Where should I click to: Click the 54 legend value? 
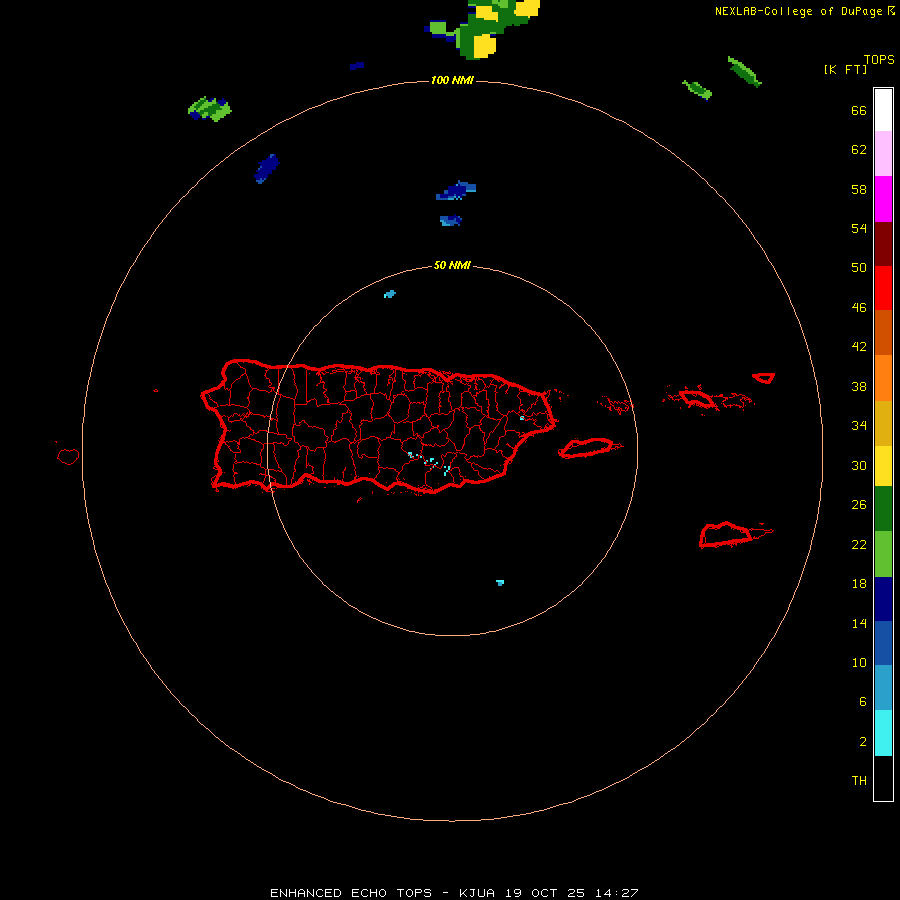coord(859,228)
